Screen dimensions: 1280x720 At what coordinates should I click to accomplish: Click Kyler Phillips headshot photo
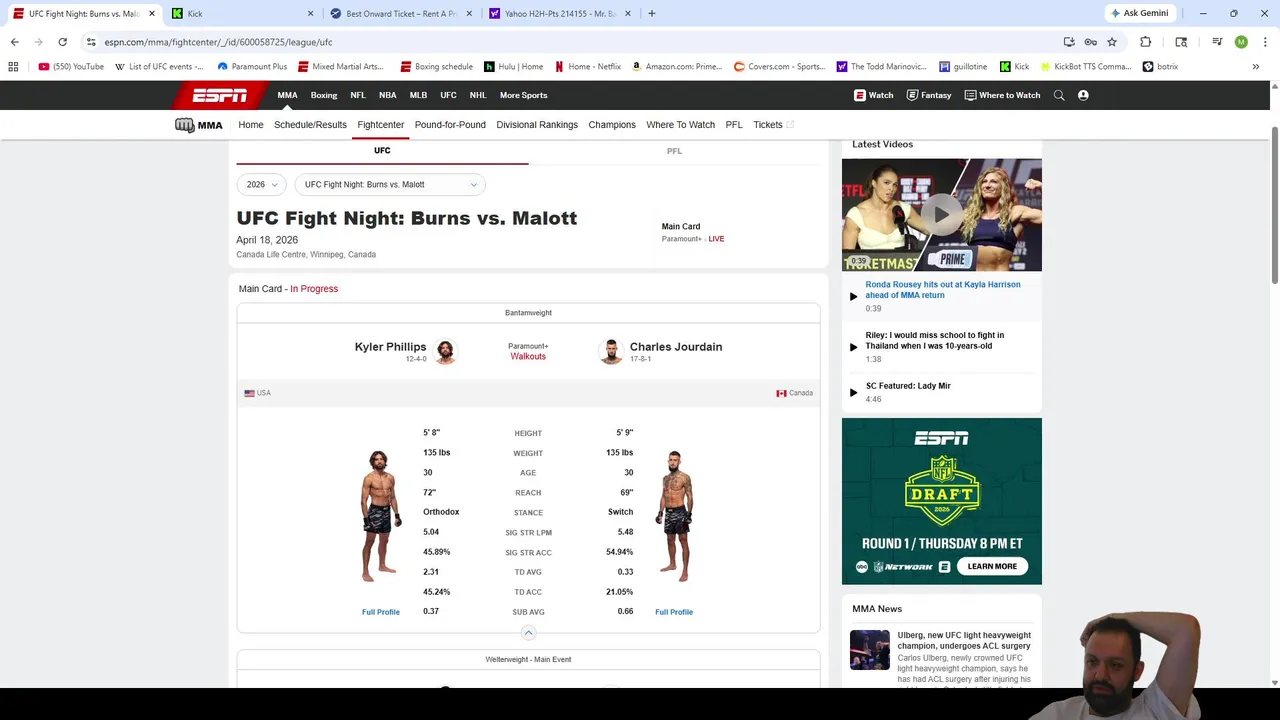[x=445, y=351]
